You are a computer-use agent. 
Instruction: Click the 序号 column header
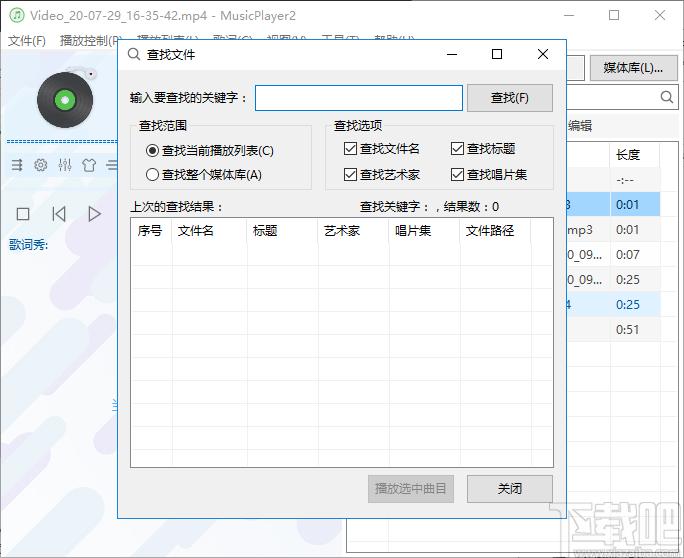click(151, 230)
